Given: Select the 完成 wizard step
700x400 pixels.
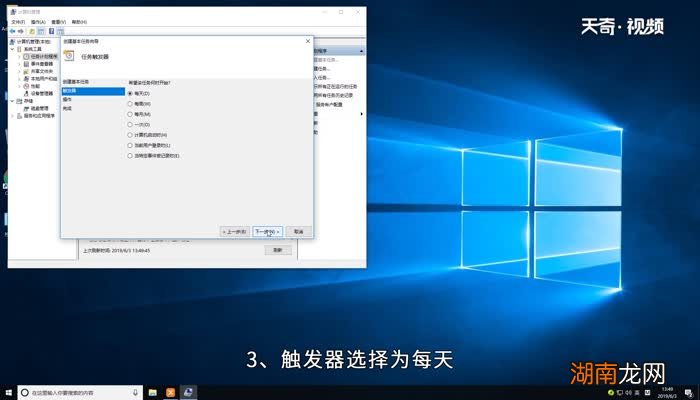Looking at the screenshot, I should click(67, 108).
